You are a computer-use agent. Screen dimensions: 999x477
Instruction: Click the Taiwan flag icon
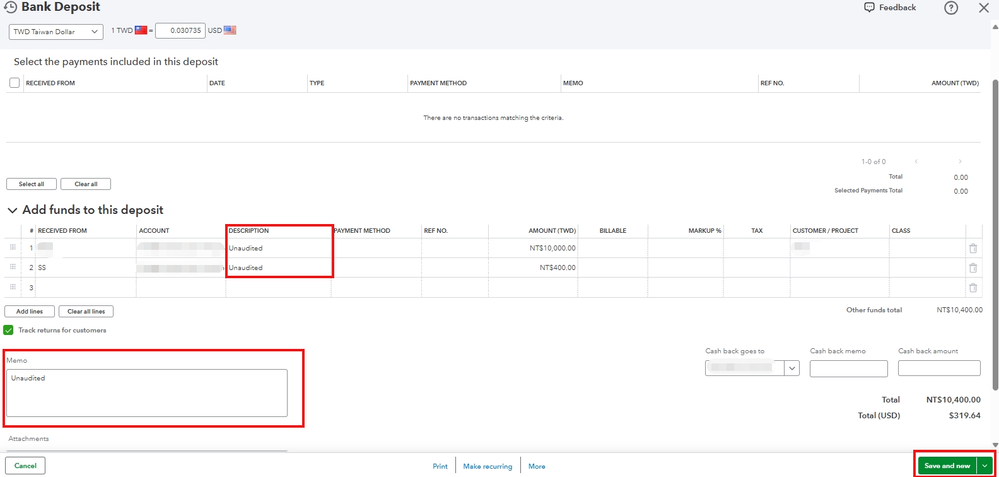pos(141,31)
